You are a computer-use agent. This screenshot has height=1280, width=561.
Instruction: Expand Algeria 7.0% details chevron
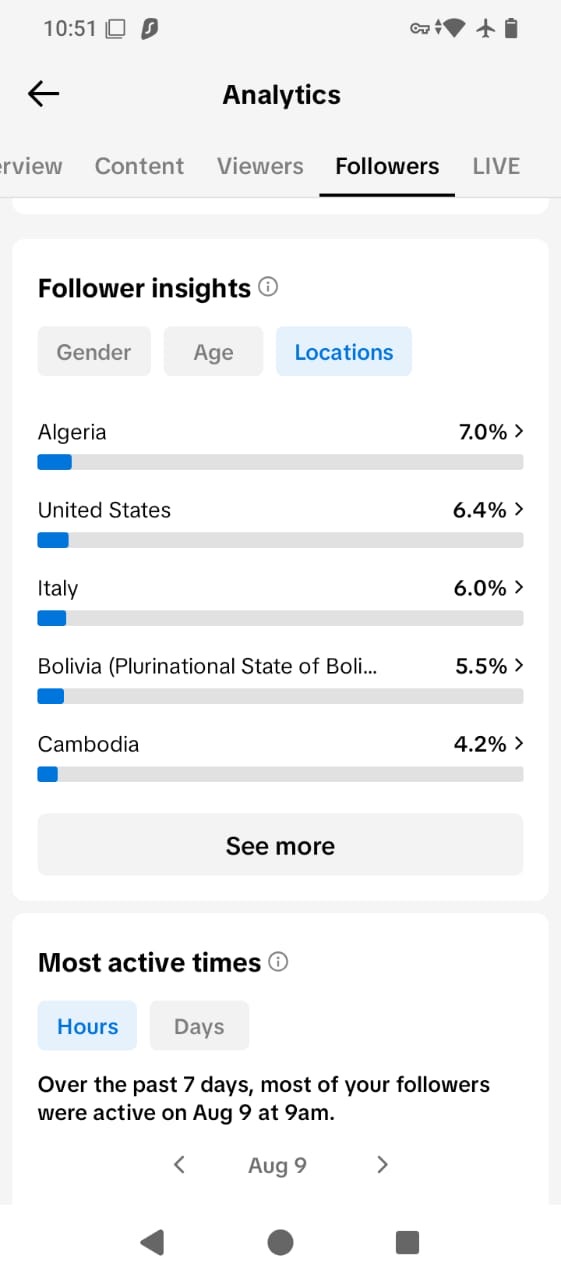[518, 432]
